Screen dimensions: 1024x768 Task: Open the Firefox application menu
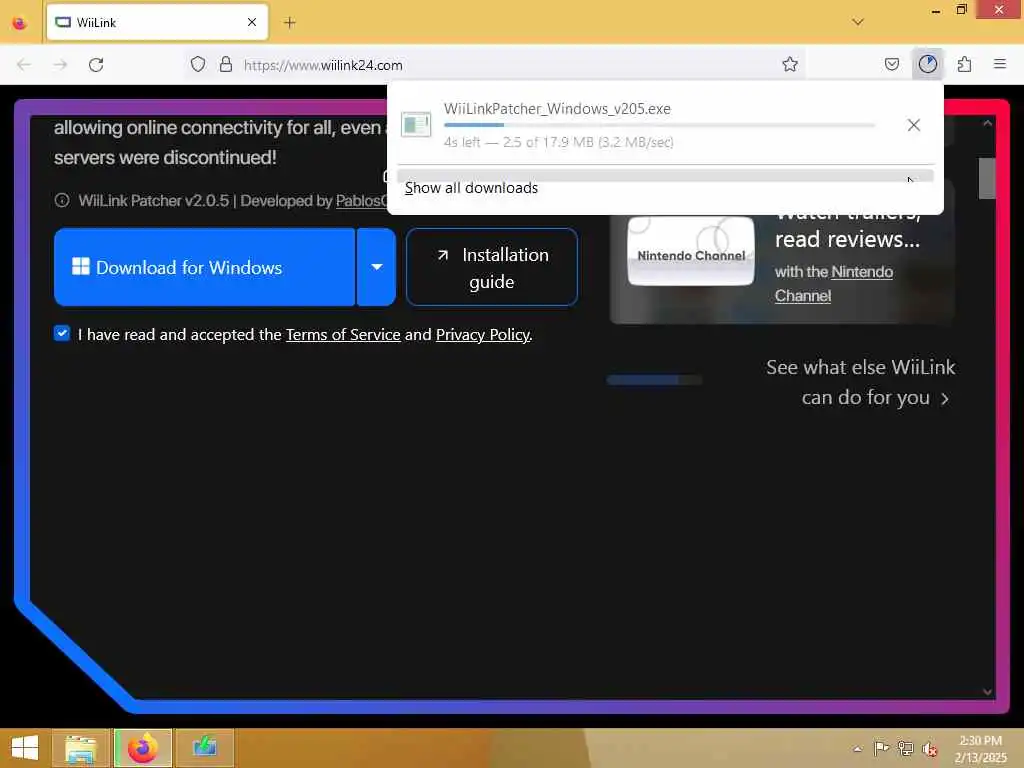(1000, 64)
